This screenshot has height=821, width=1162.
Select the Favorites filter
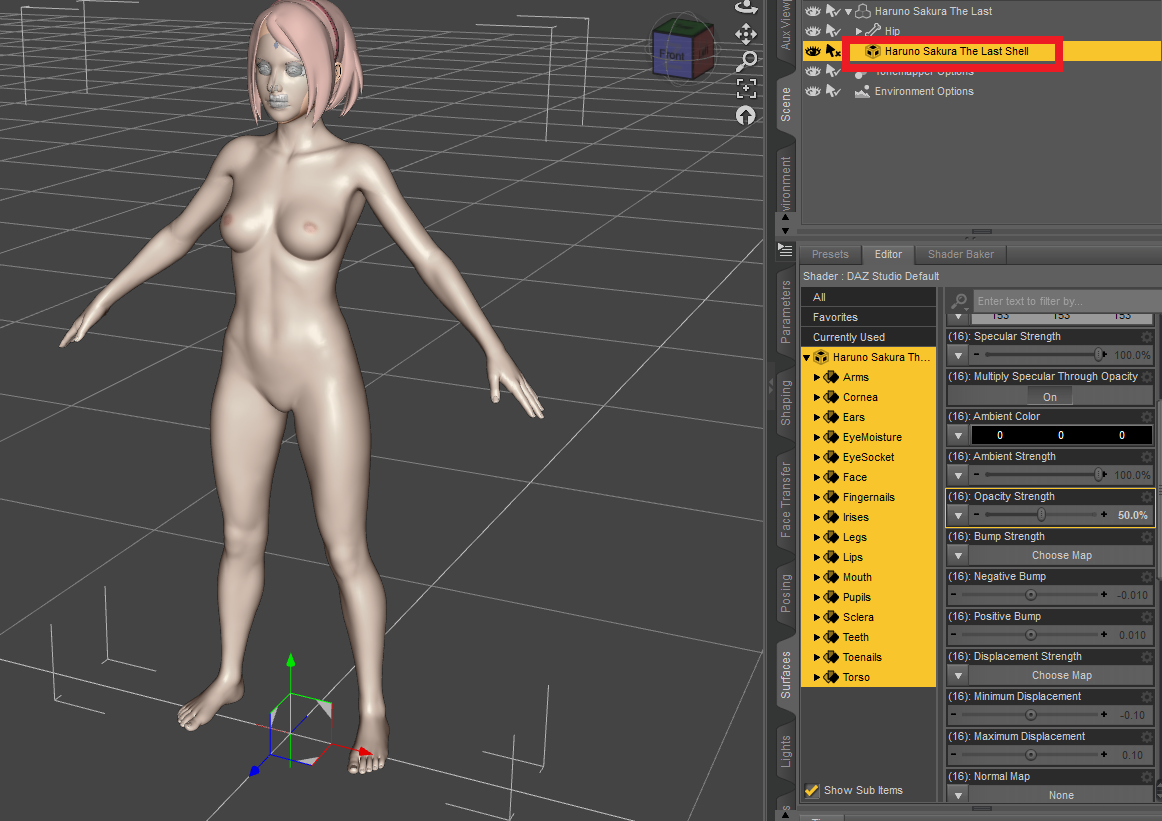869,316
